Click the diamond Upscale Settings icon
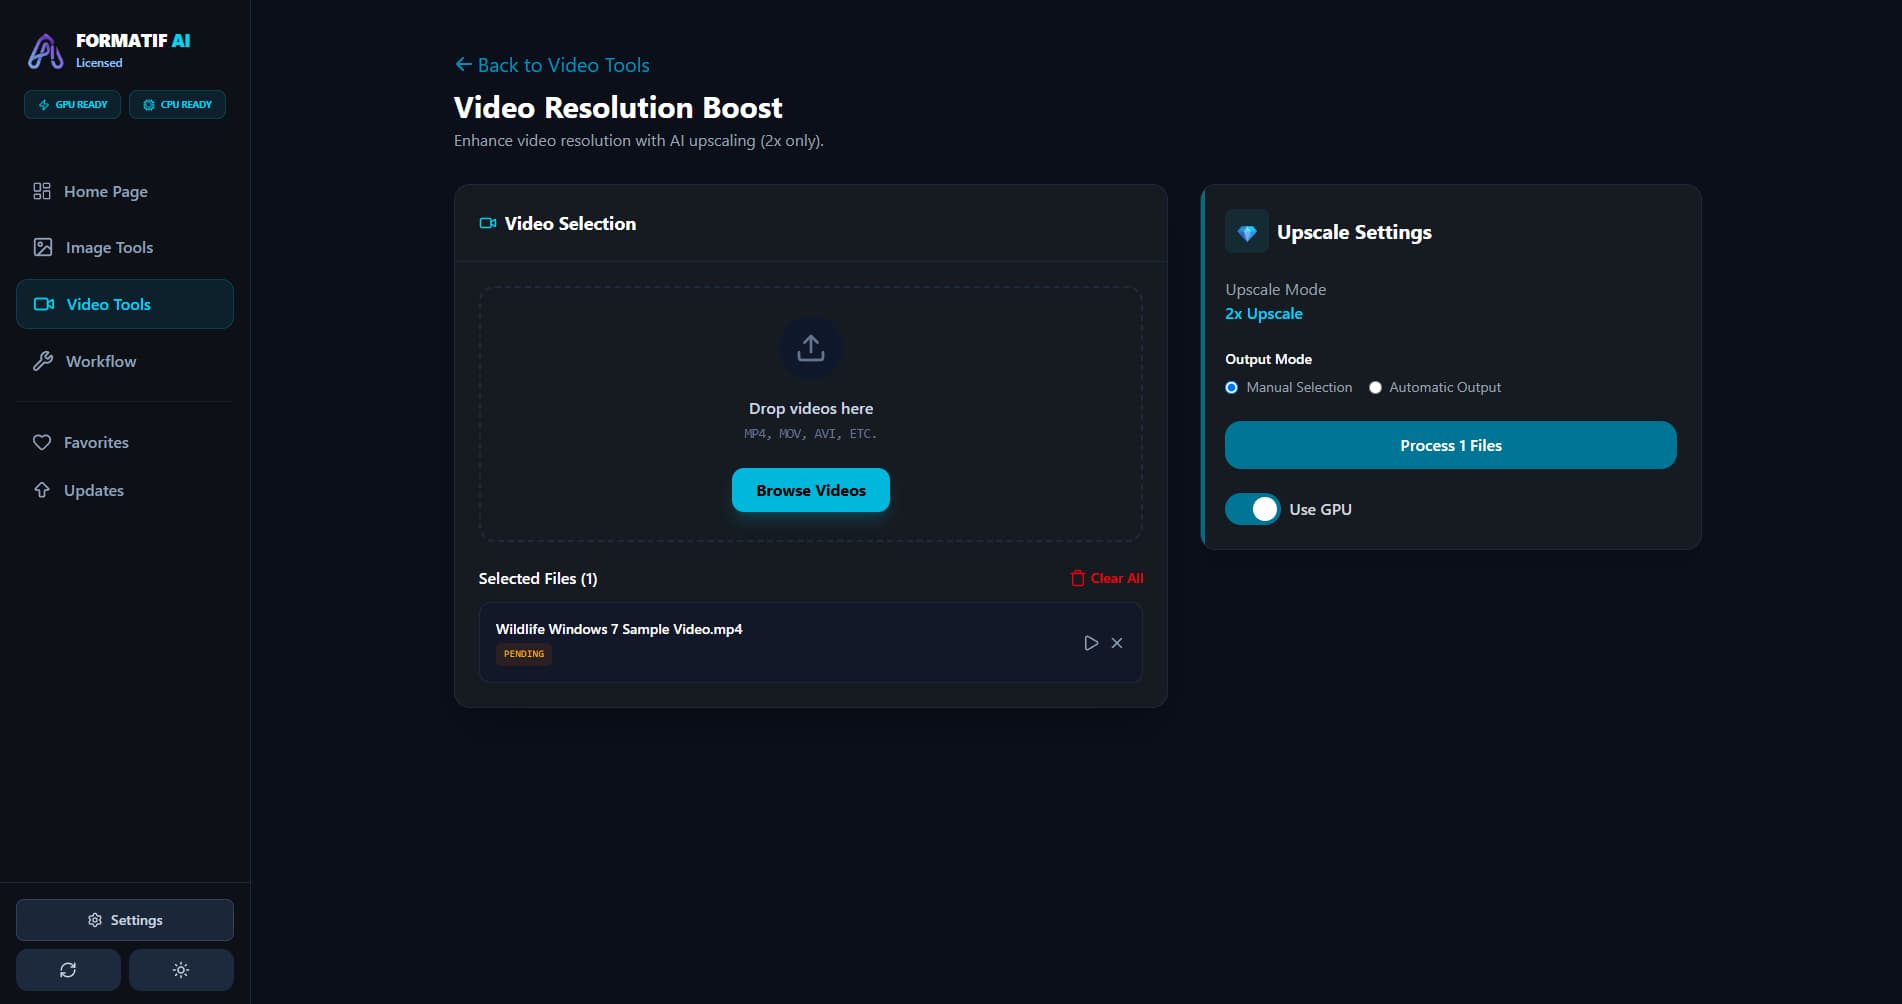Viewport: 1902px width, 1004px height. tap(1247, 232)
